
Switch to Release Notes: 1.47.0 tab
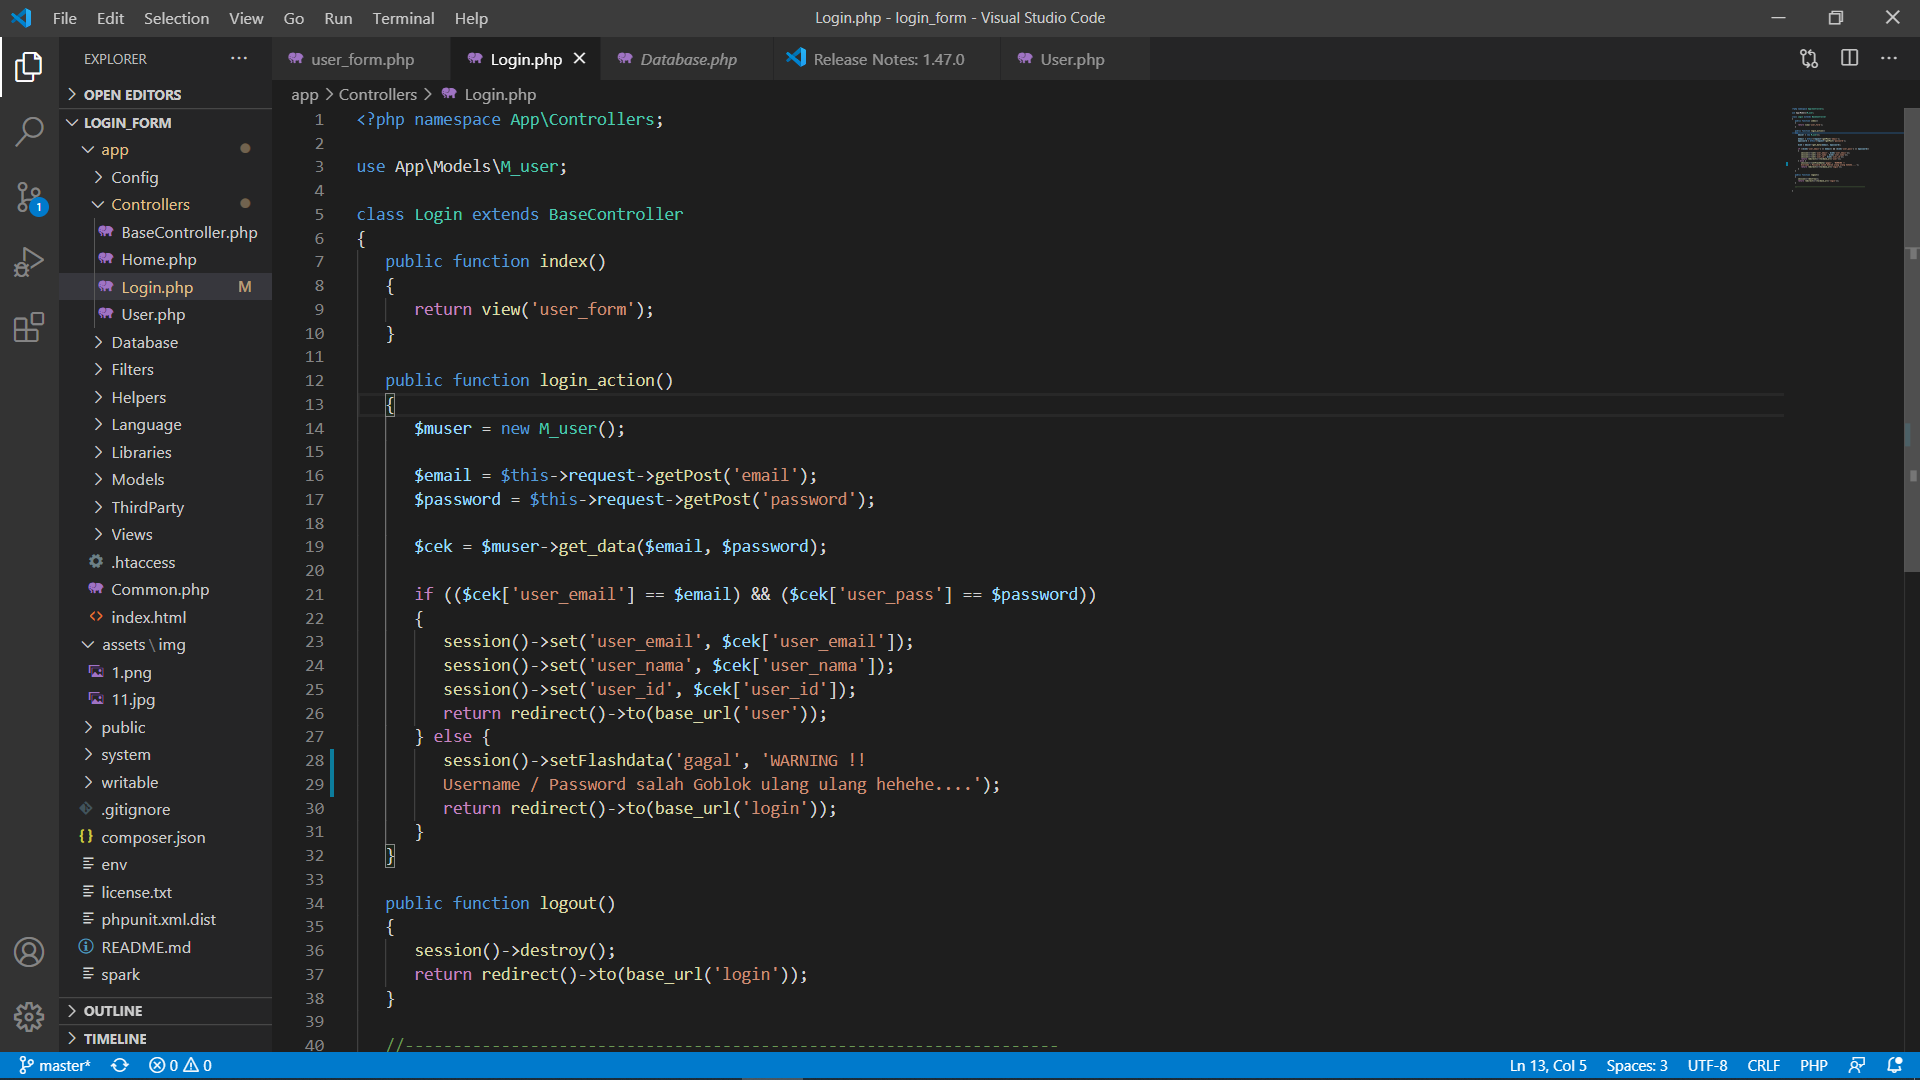point(888,59)
